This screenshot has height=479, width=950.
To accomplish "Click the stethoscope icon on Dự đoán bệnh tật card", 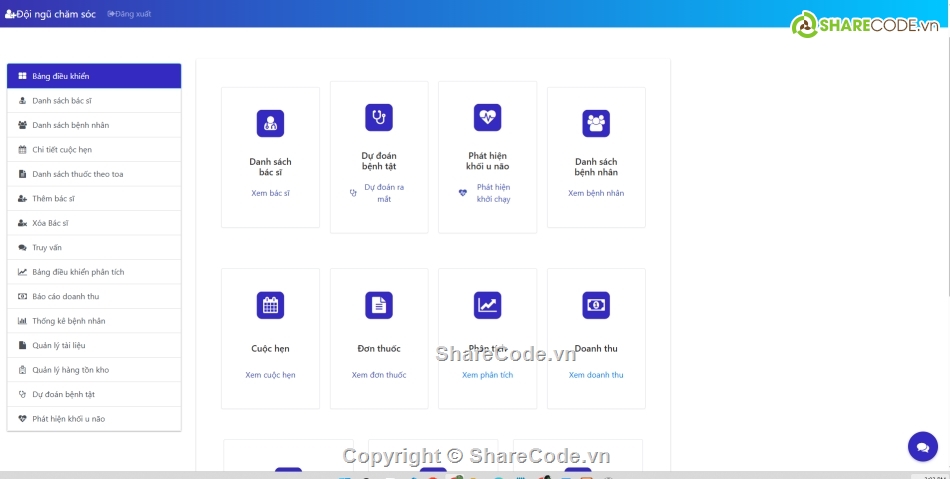I will pyautogui.click(x=379, y=117).
